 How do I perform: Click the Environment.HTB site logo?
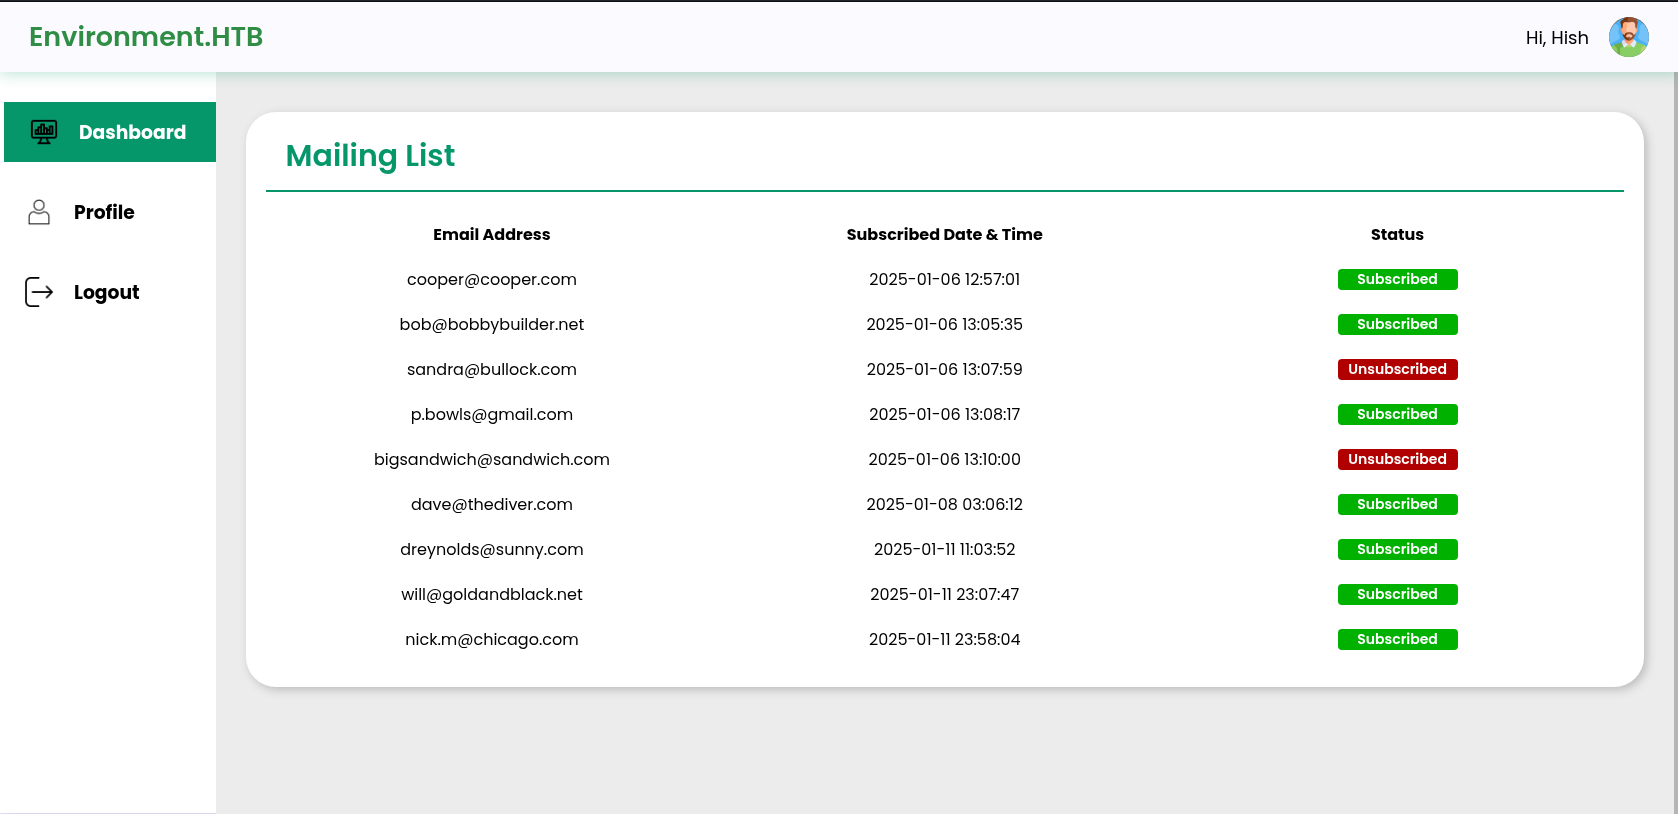146,37
